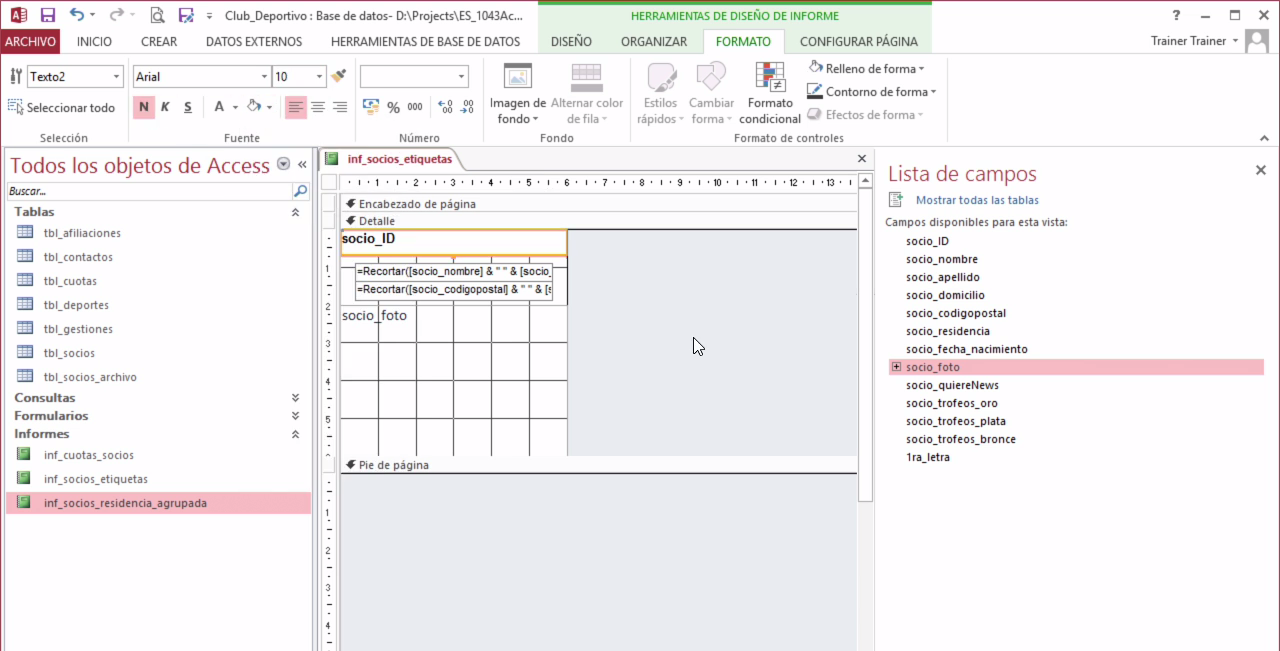Open Estilos rápidos gallery

coord(660,93)
